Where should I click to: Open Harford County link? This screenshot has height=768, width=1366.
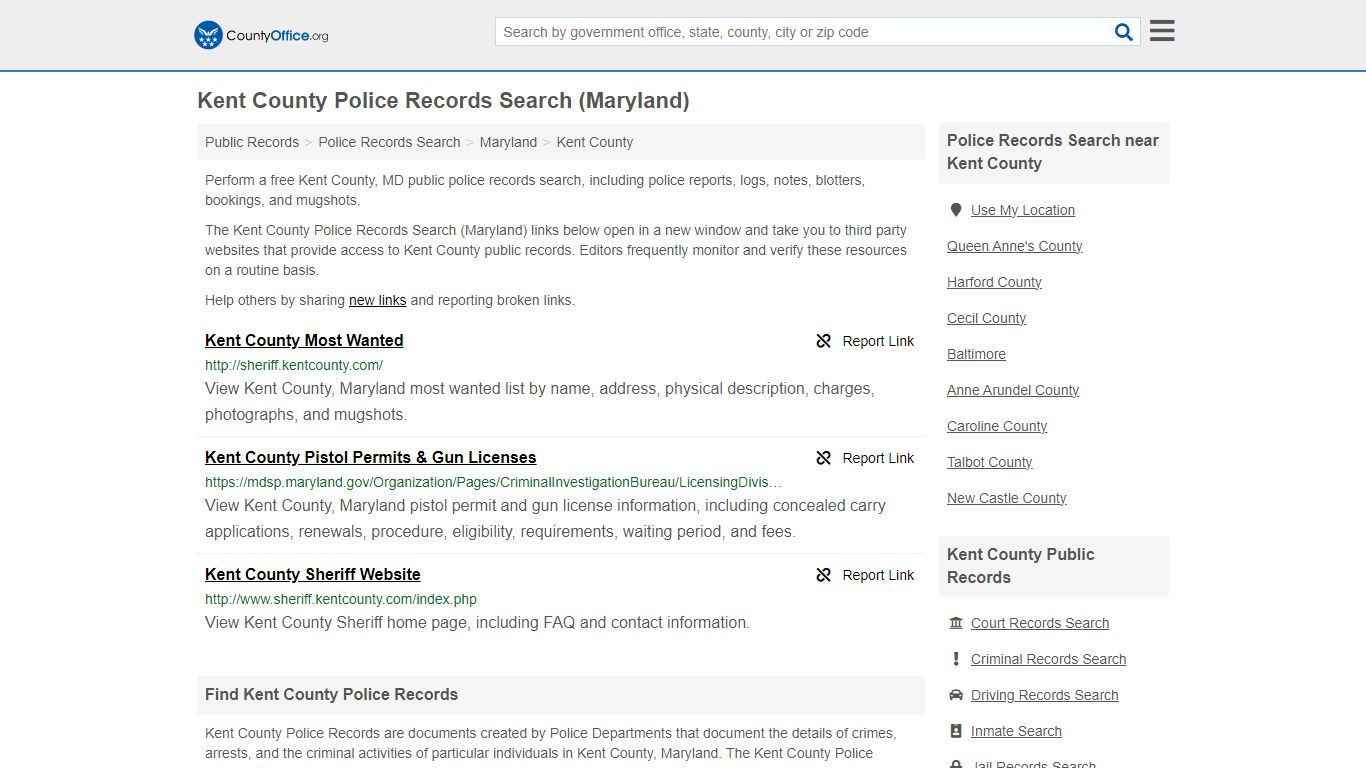pyautogui.click(x=994, y=282)
